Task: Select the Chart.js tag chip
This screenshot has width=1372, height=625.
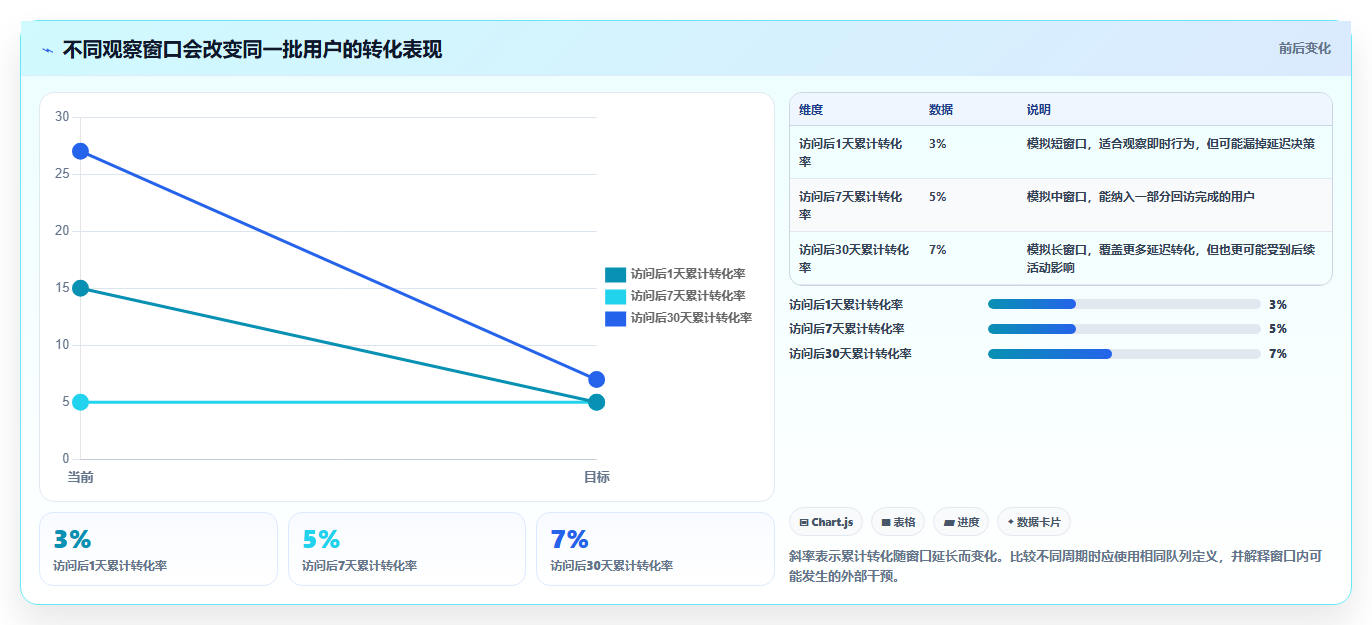Action: point(826,522)
